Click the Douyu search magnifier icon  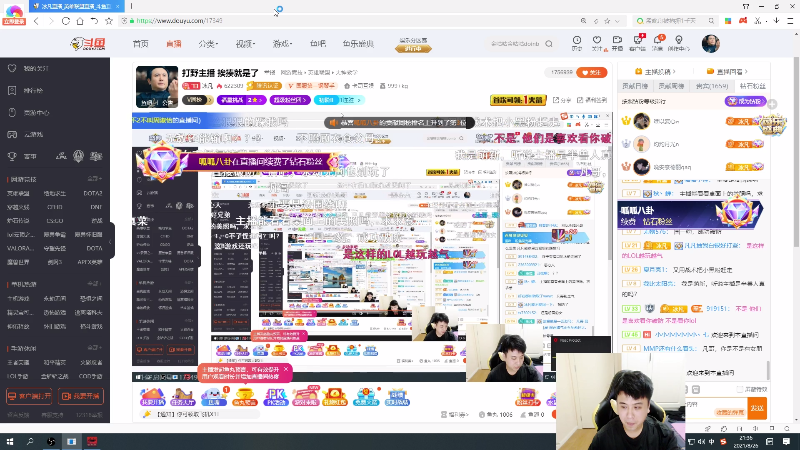[x=549, y=44]
